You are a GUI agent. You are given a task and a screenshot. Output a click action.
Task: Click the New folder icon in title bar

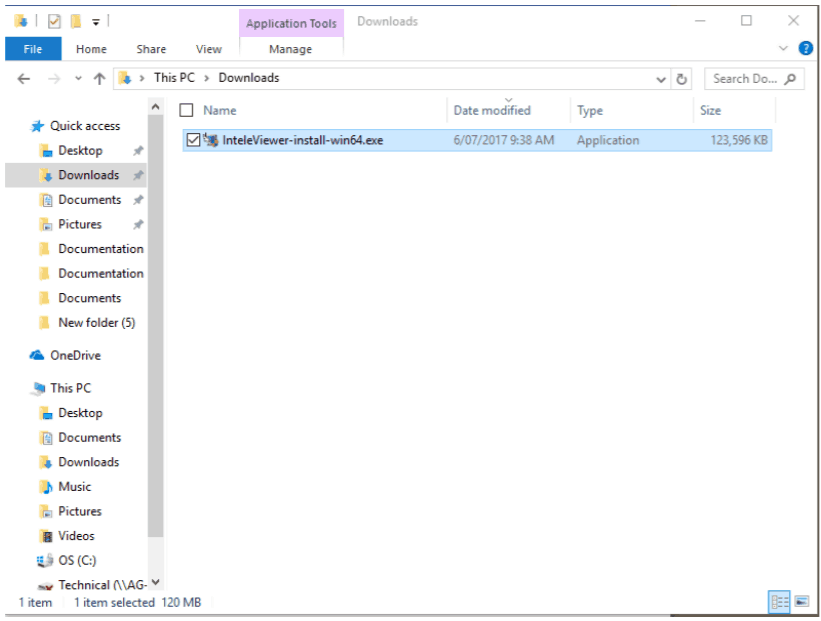pyautogui.click(x=76, y=21)
